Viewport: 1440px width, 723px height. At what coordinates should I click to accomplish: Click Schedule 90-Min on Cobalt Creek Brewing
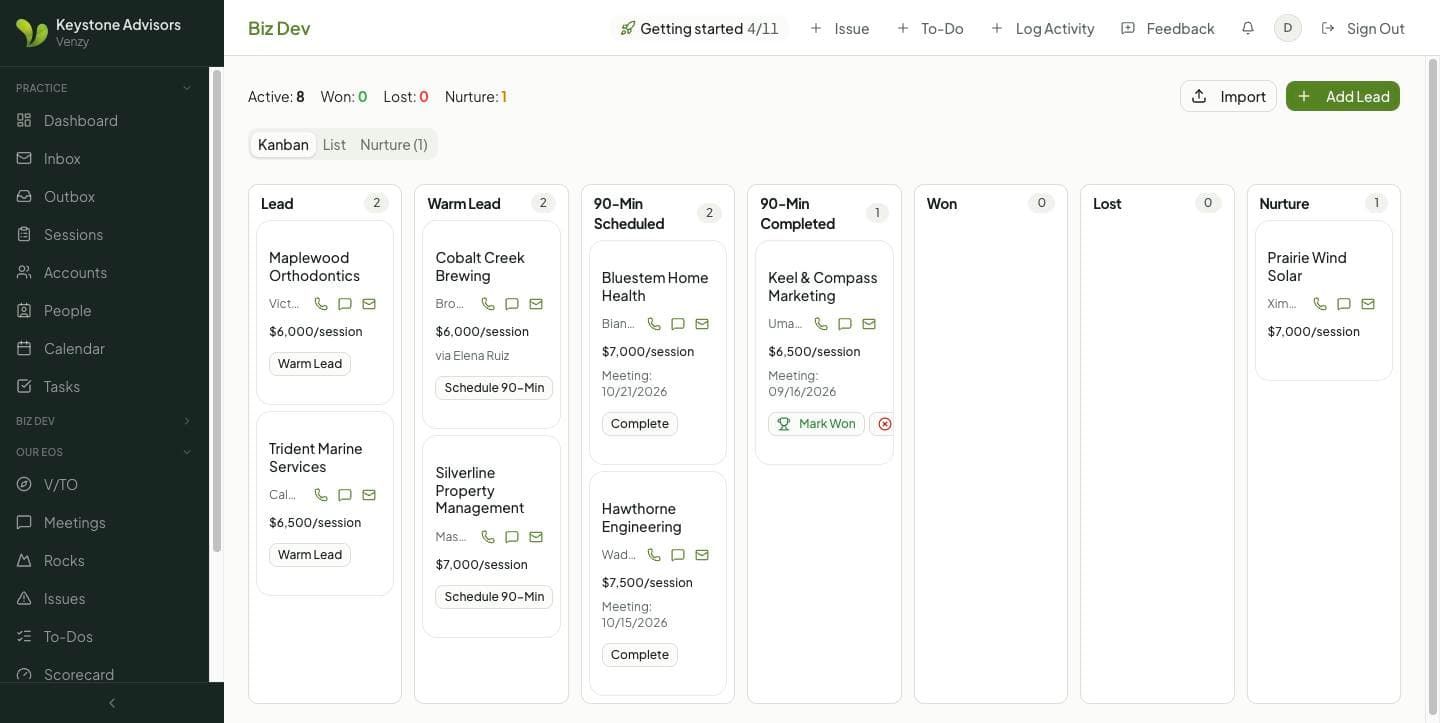point(494,388)
